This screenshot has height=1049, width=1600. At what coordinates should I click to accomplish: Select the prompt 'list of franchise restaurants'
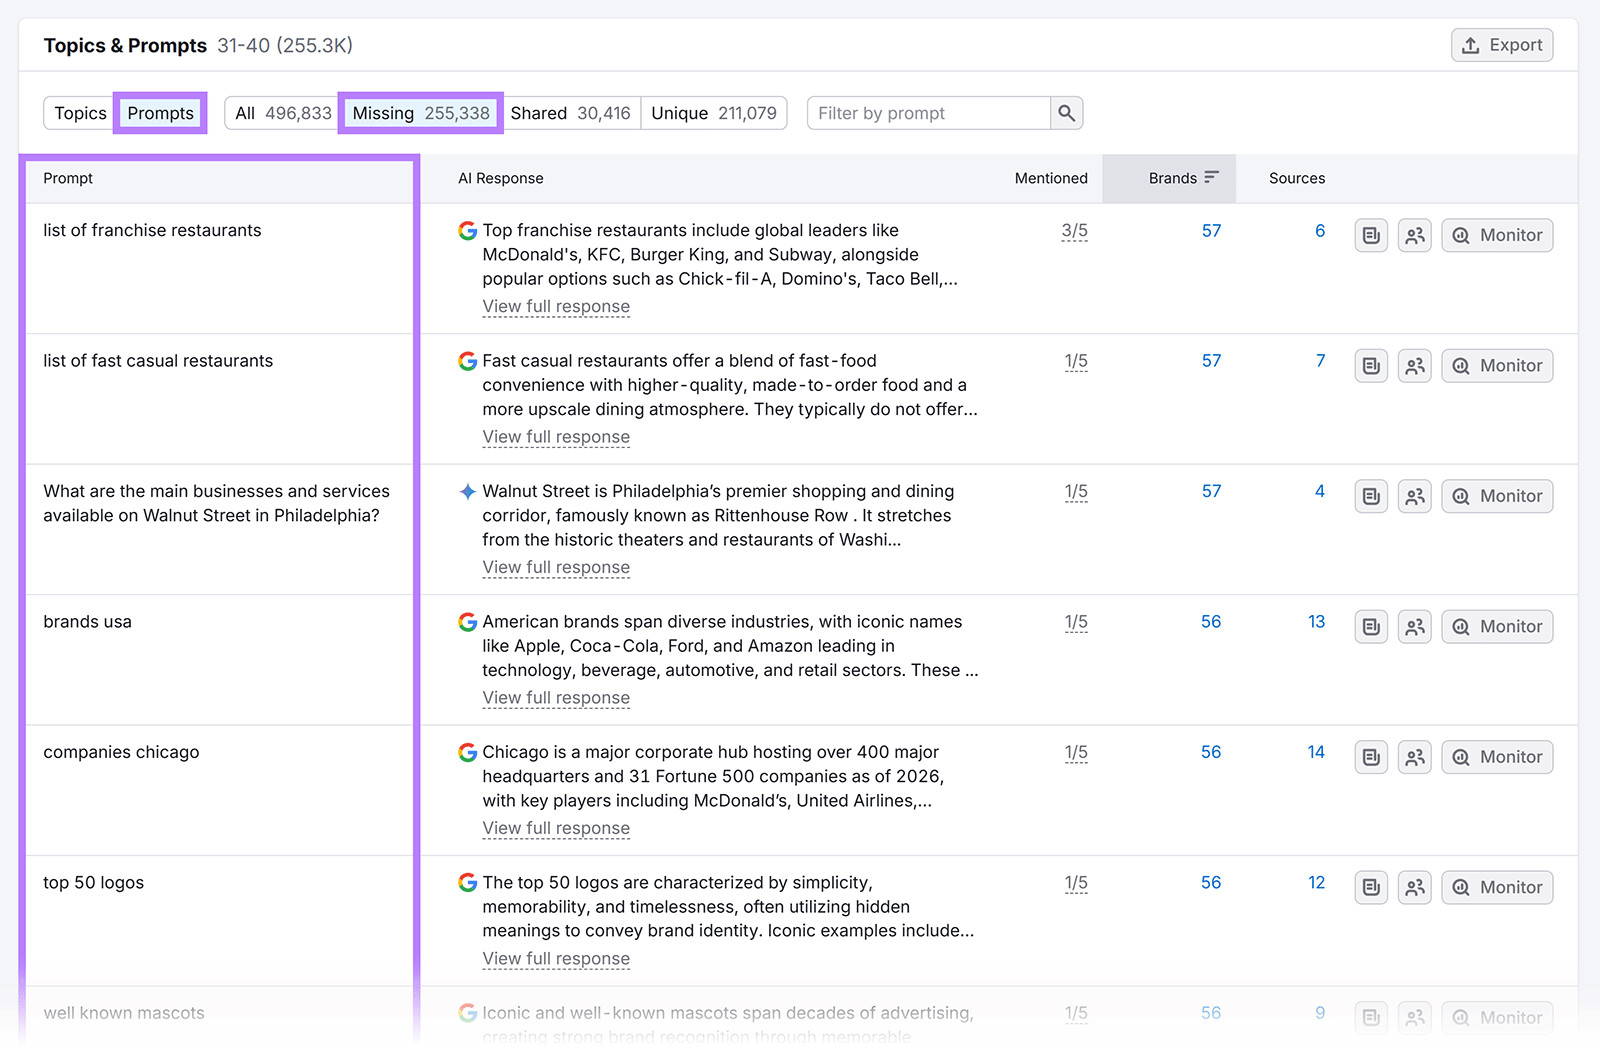152,231
